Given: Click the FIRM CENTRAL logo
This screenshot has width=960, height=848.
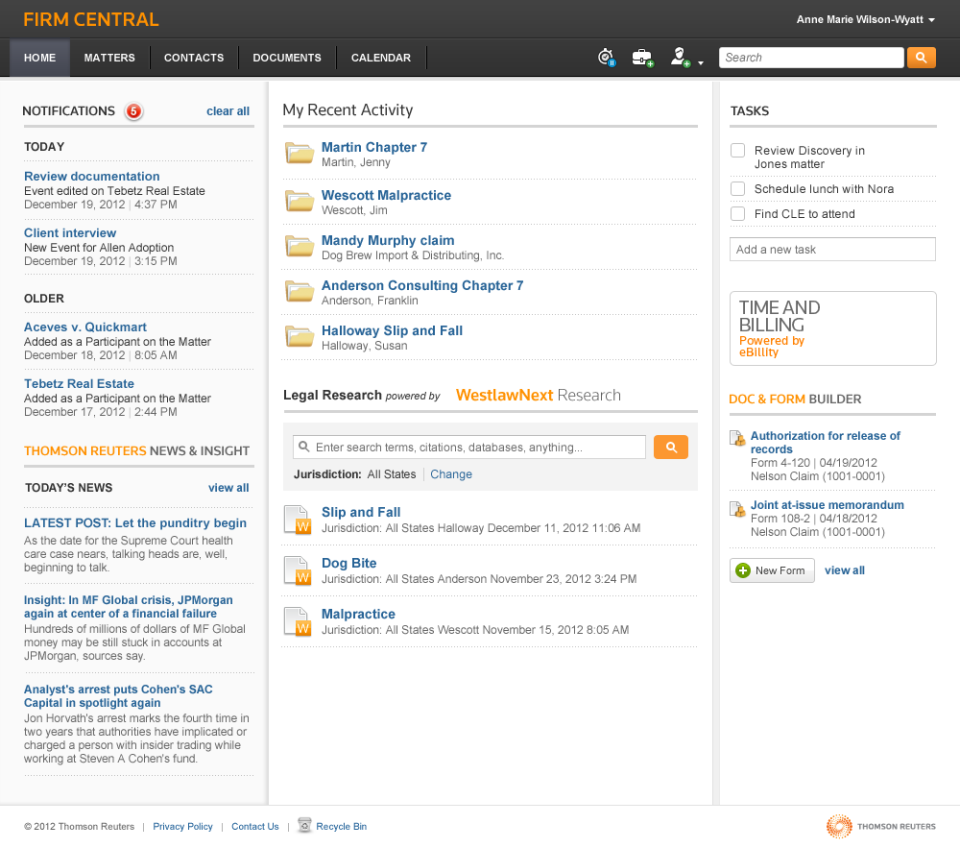Looking at the screenshot, I should (x=91, y=20).
